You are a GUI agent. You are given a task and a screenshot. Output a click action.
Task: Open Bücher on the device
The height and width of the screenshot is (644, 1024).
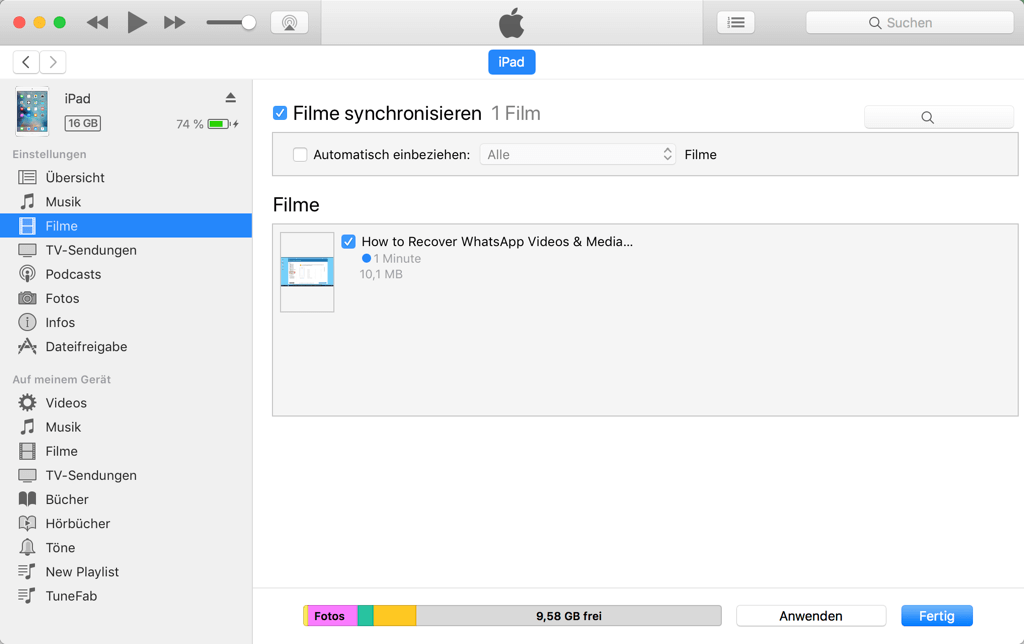[126, 500]
